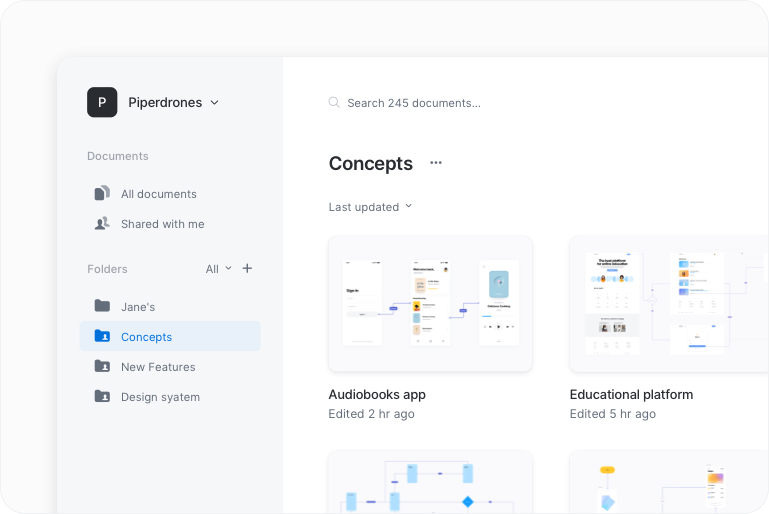
Task: Click the Documents section label
Action: pos(118,156)
